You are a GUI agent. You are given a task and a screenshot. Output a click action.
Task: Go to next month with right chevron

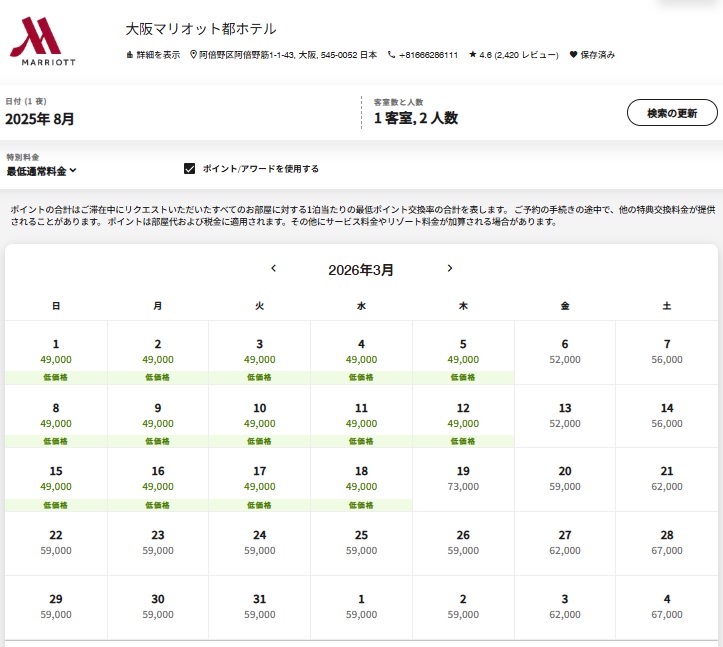click(x=450, y=268)
